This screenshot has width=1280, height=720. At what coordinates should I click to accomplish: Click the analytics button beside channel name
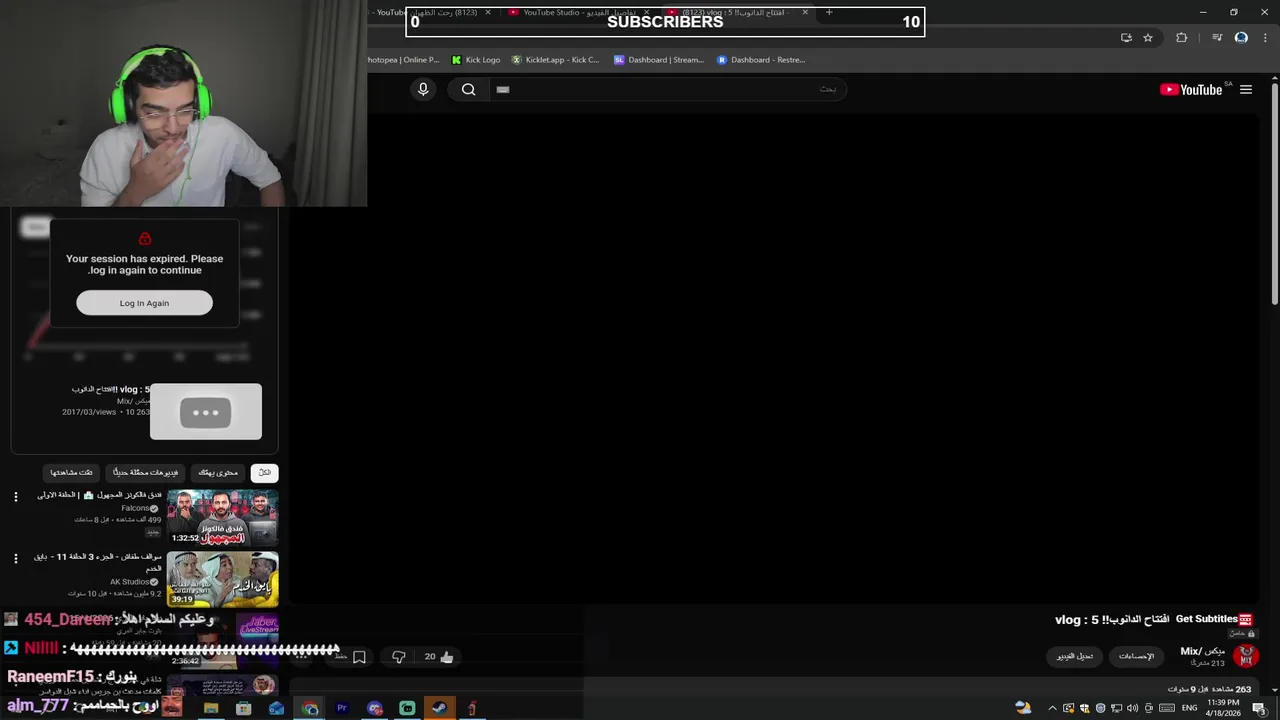pyautogui.click(x=1136, y=656)
